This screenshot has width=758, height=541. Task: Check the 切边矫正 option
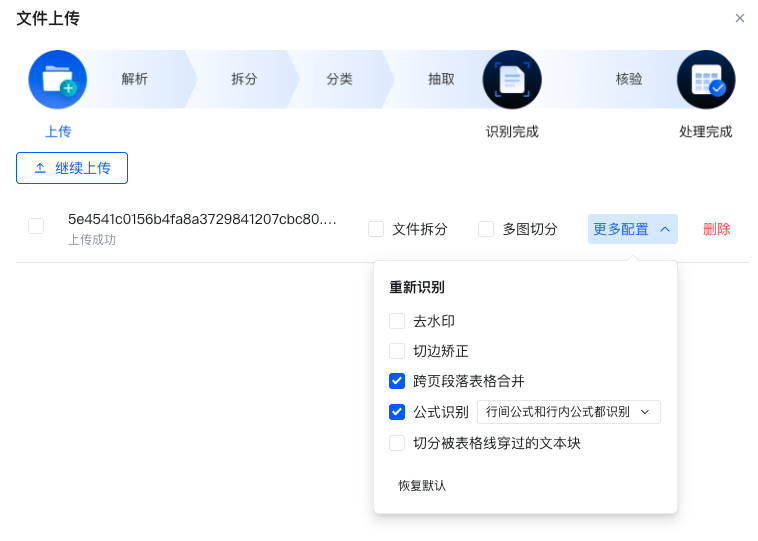(397, 351)
